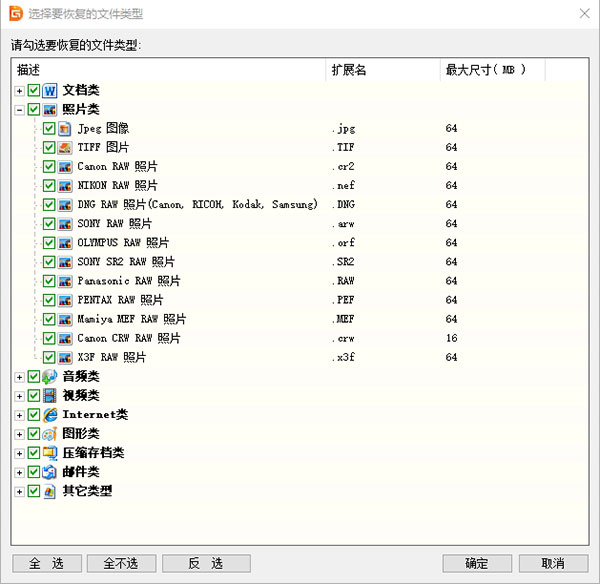Collapse the 照片类 tree node
Viewport: 600px width, 584px height.
pos(19,110)
